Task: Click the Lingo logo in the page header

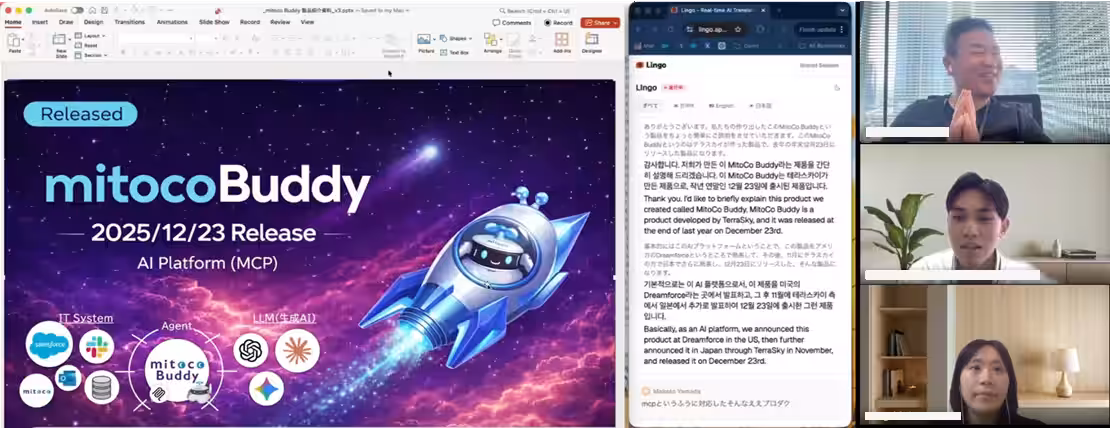Action: [651, 65]
